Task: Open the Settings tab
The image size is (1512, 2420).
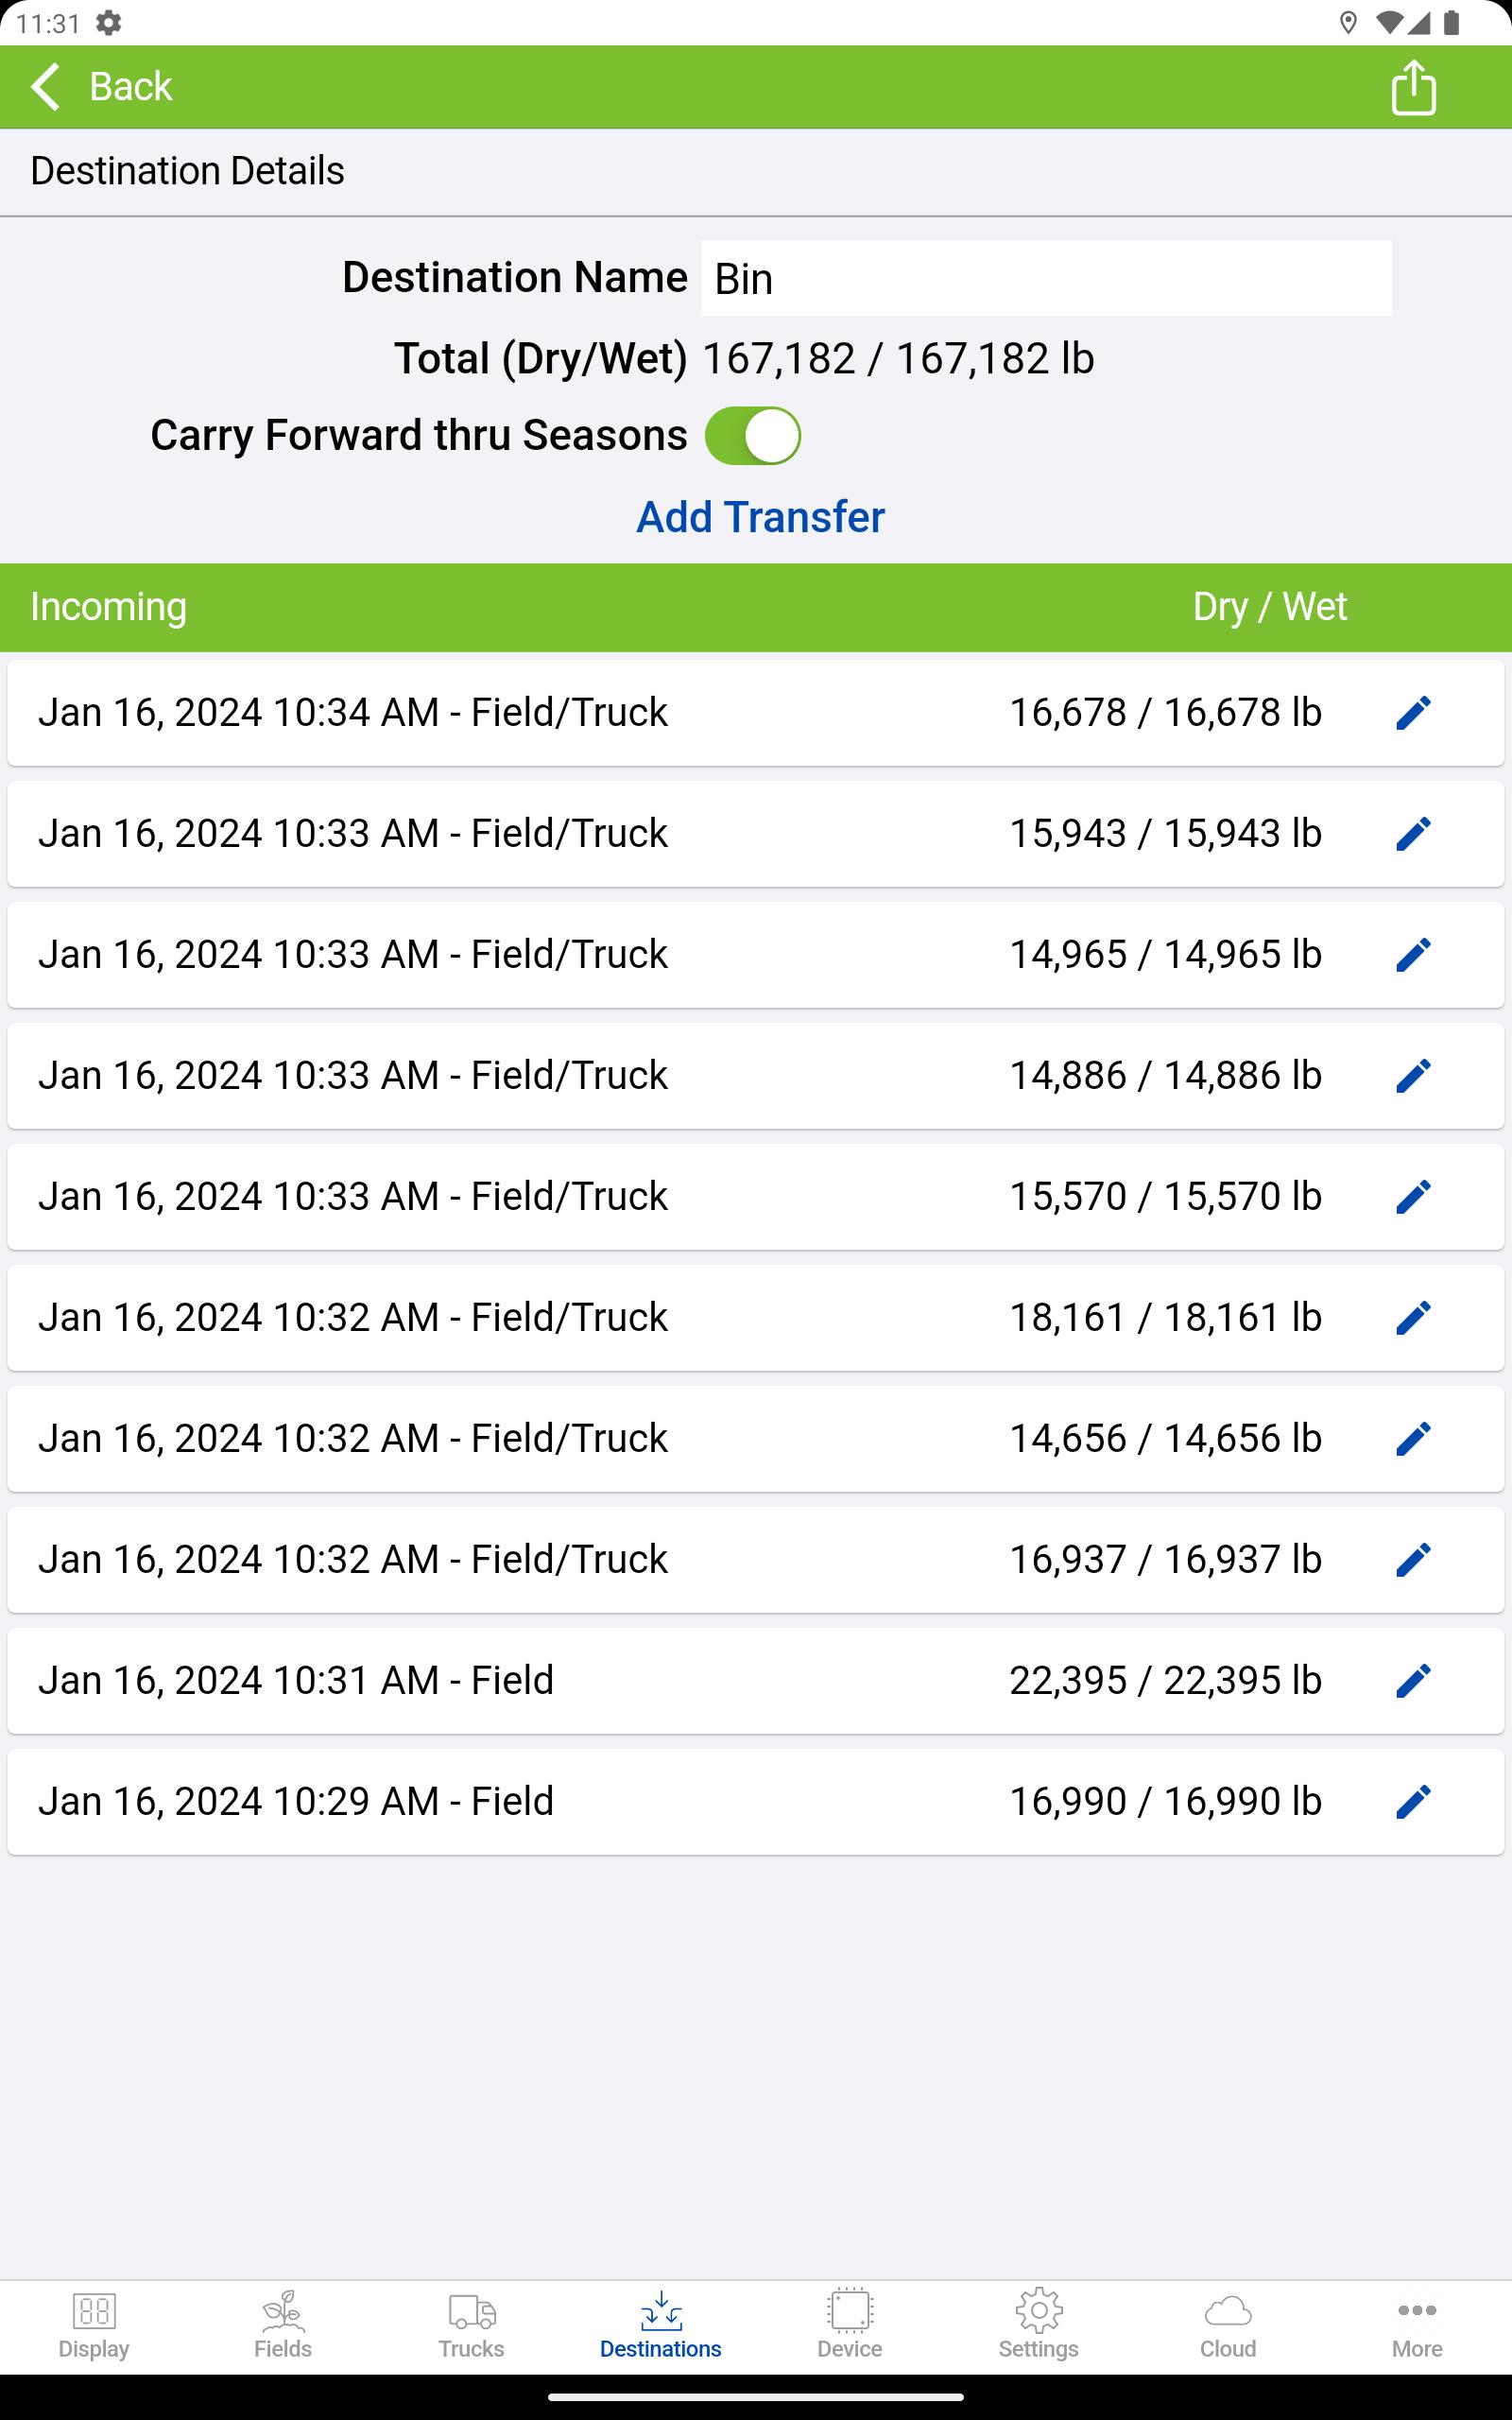Action: click(1039, 2326)
